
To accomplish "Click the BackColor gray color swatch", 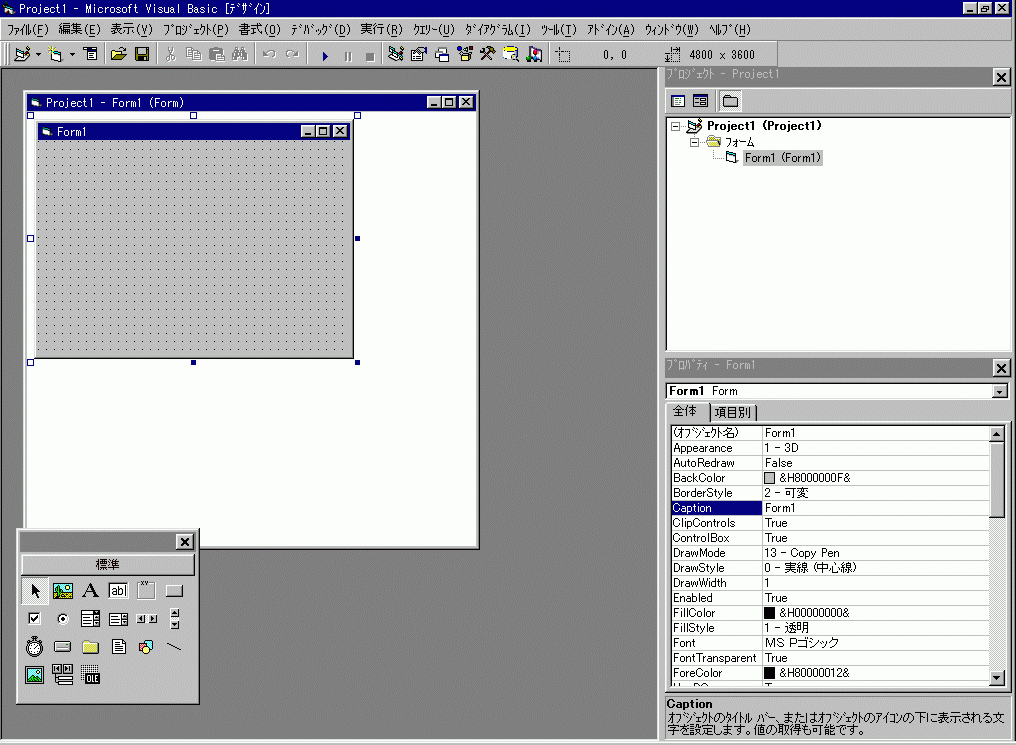I will (769, 478).
